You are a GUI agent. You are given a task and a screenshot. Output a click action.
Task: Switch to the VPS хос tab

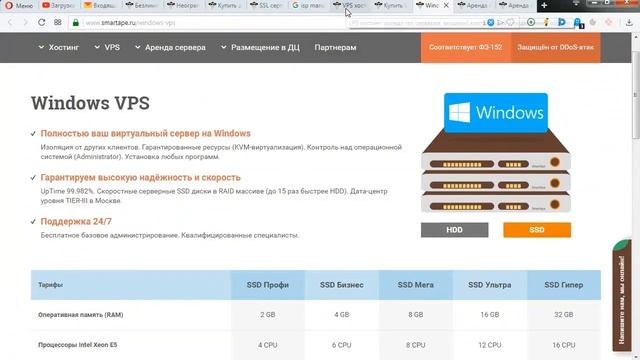[349, 6]
